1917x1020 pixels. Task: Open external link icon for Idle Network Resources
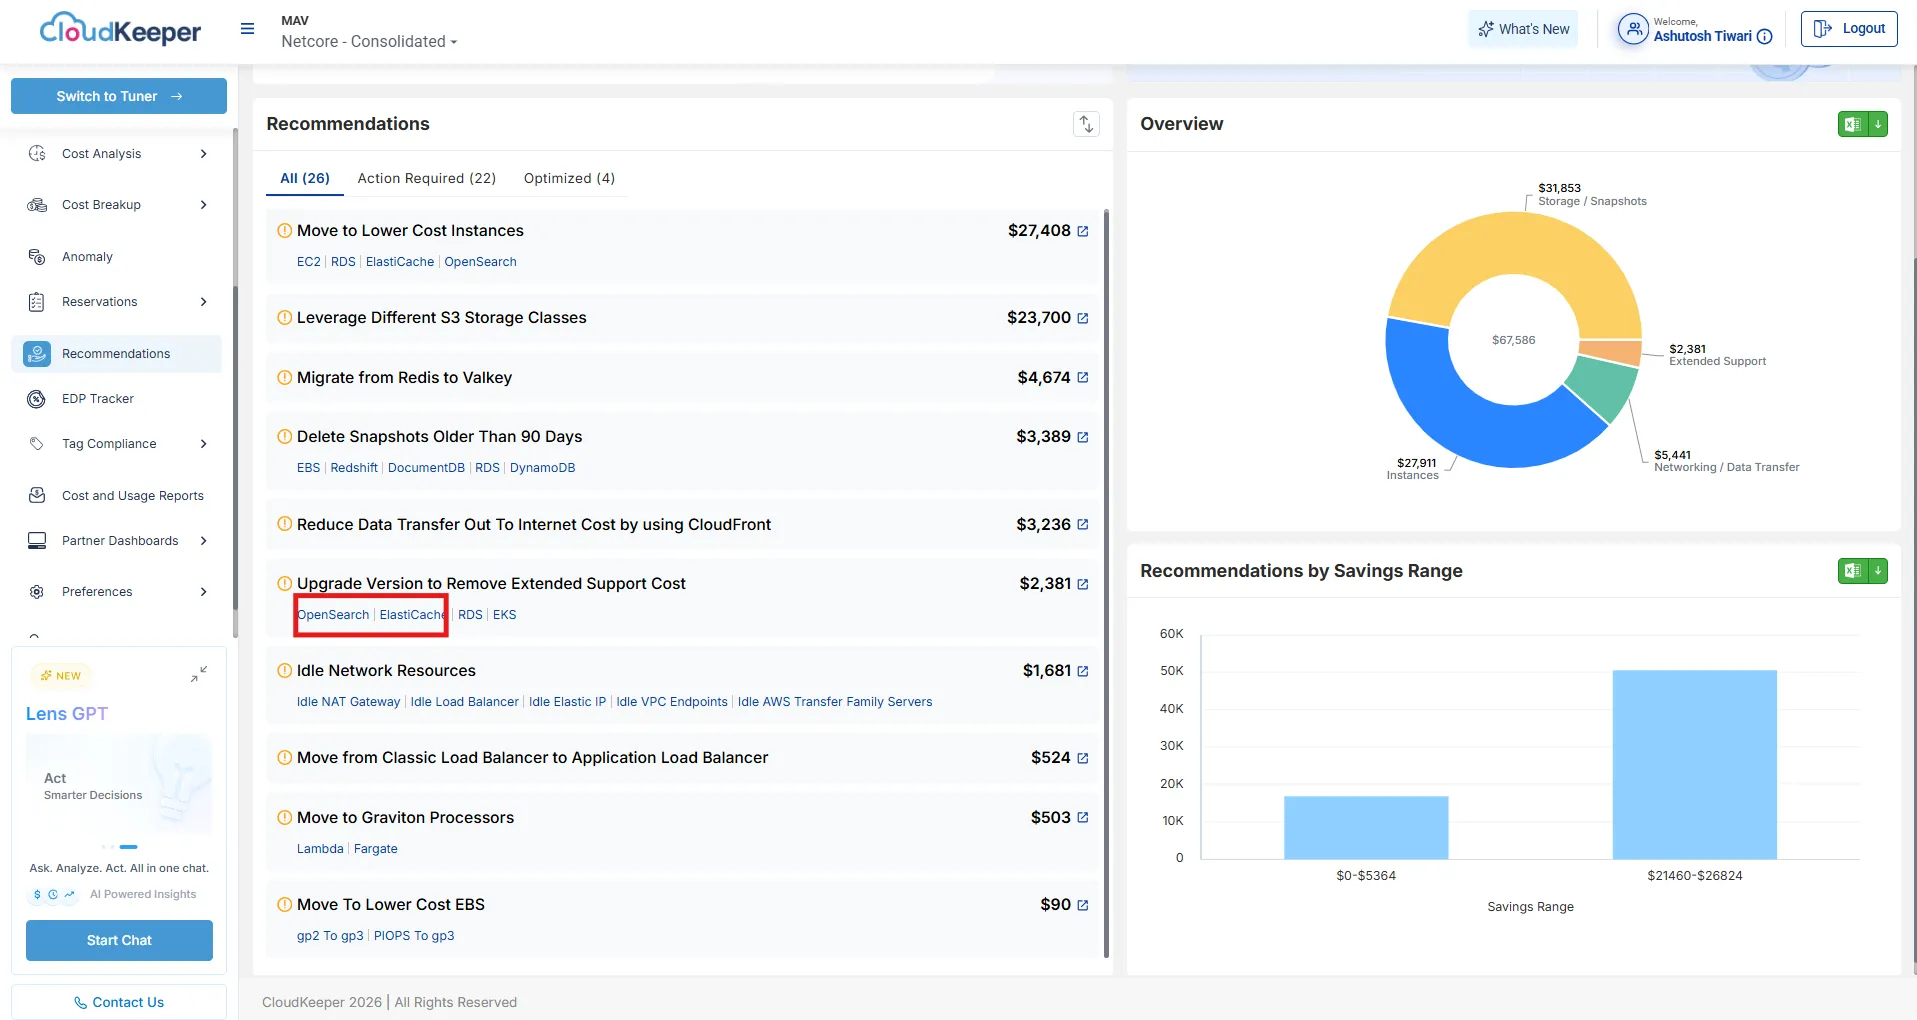point(1082,671)
